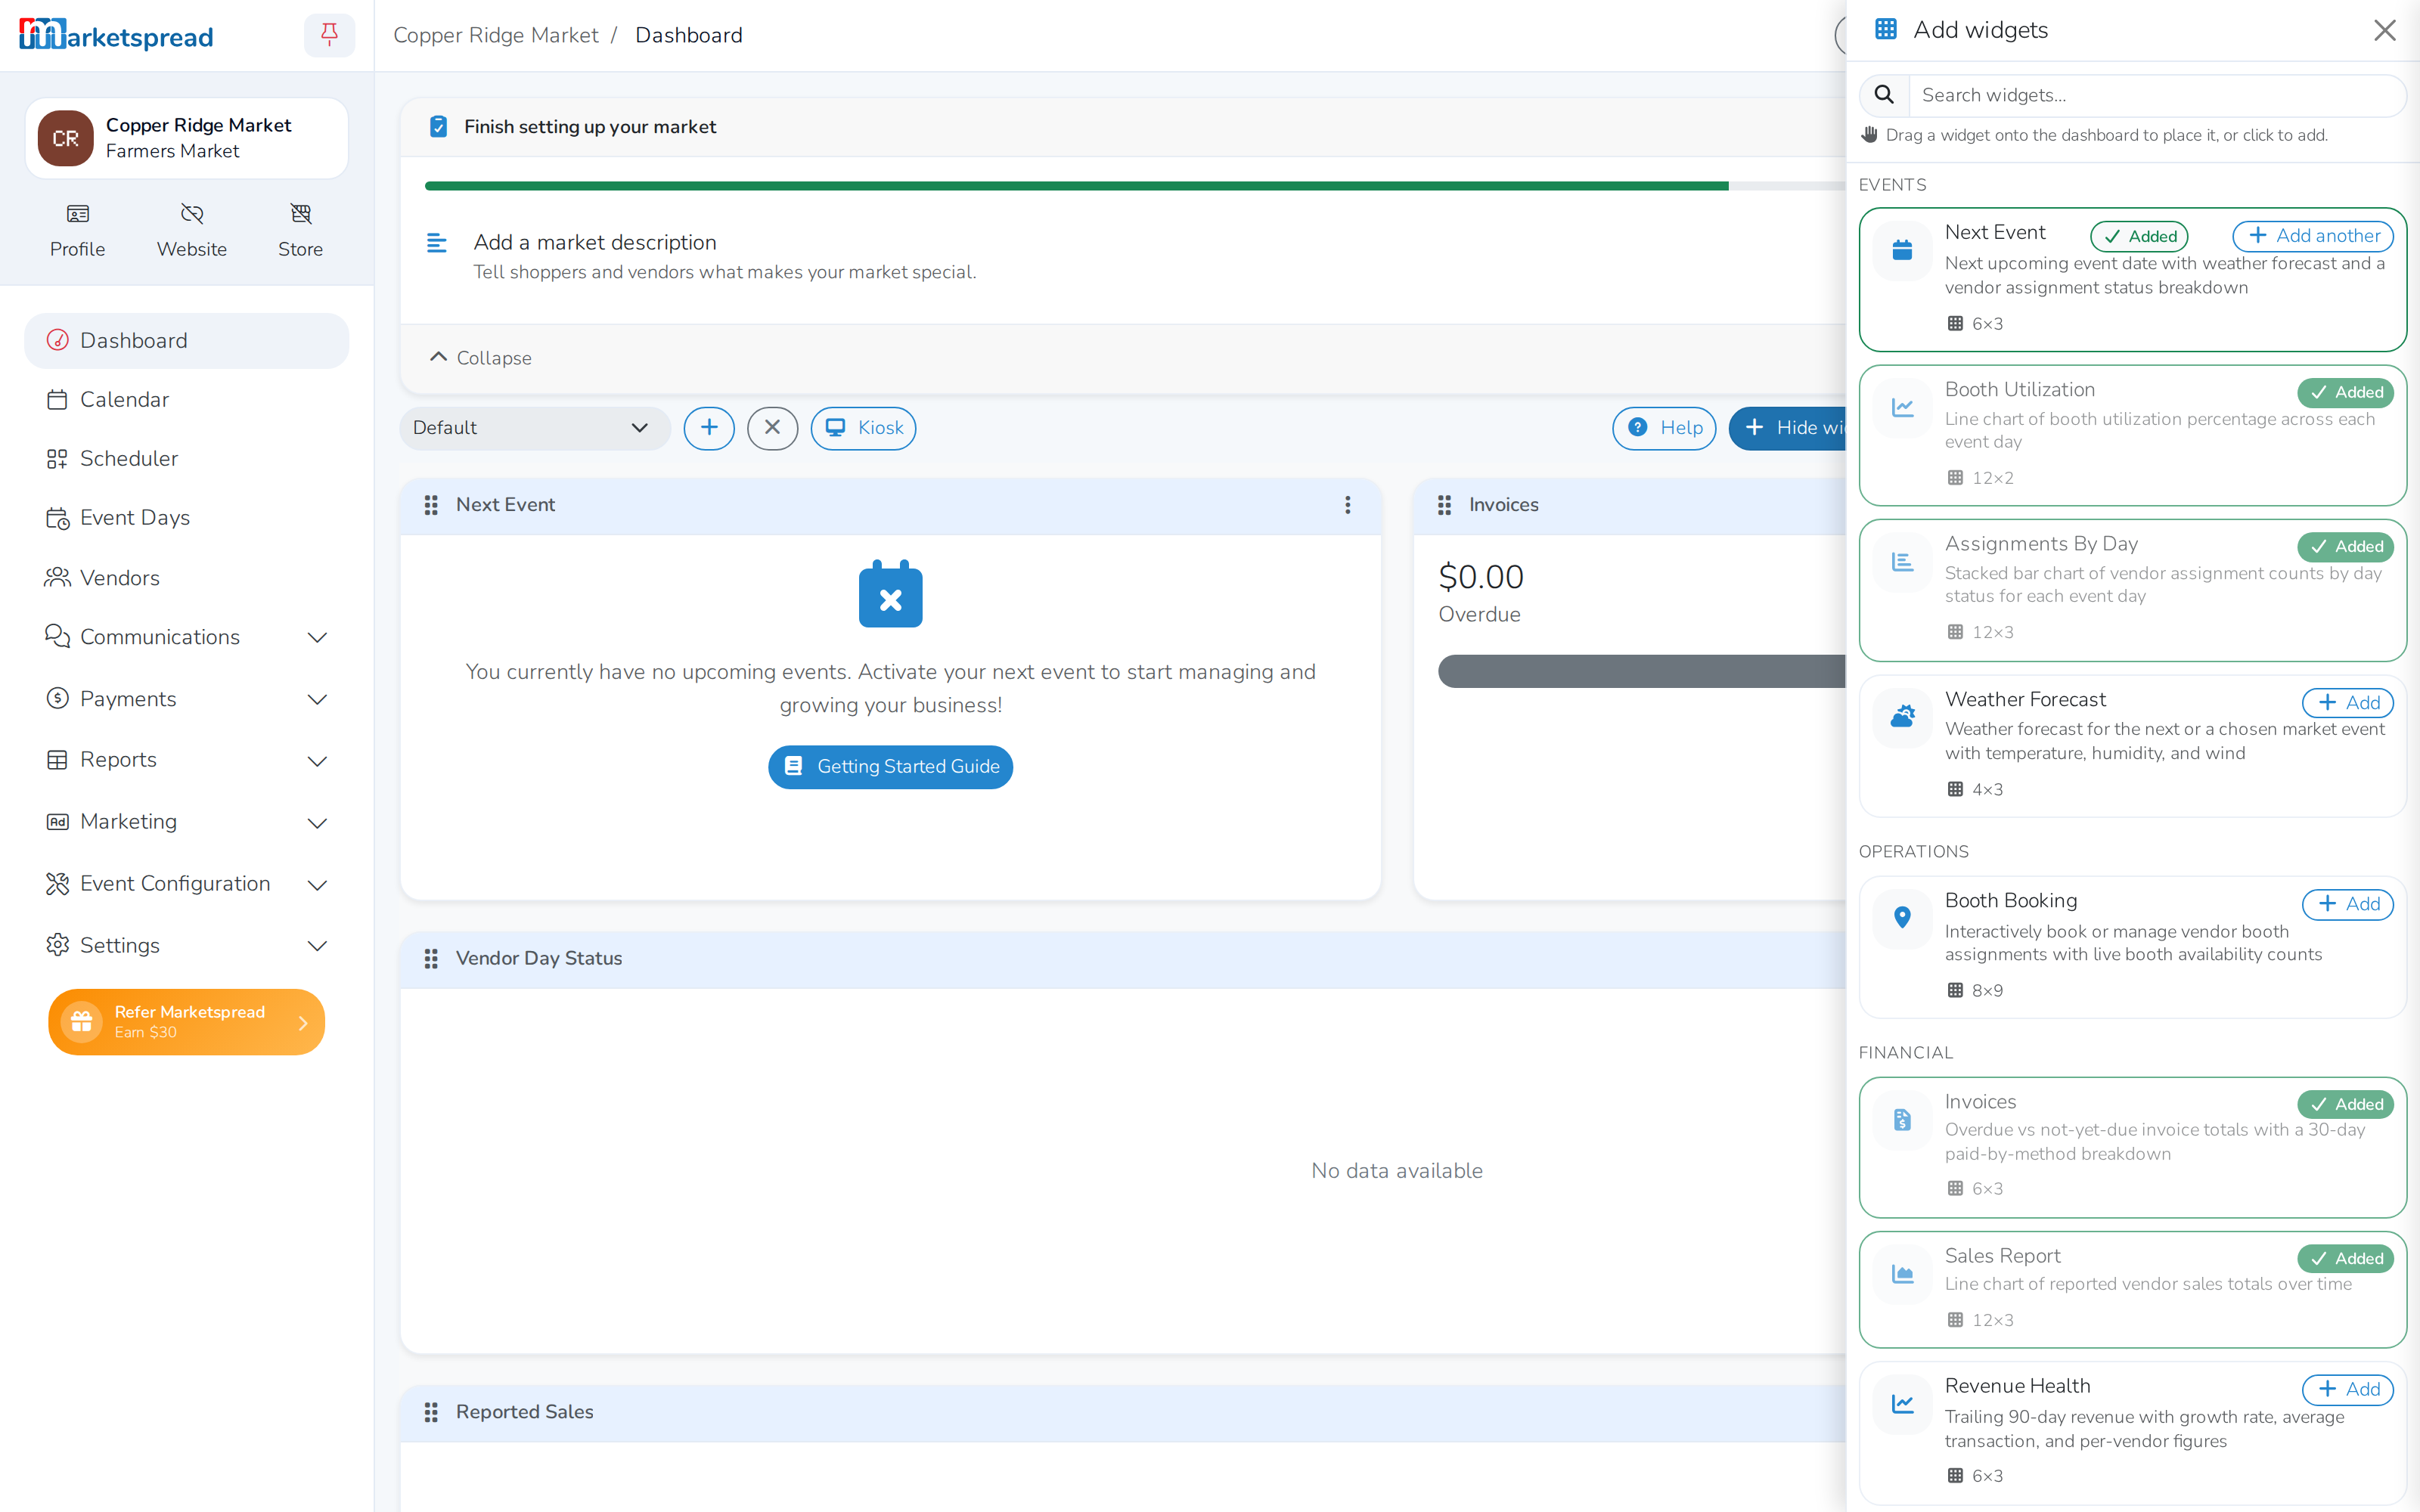Viewport: 2420px width, 1512px height.
Task: Add a new dashboard layout plus icon
Action: point(709,428)
